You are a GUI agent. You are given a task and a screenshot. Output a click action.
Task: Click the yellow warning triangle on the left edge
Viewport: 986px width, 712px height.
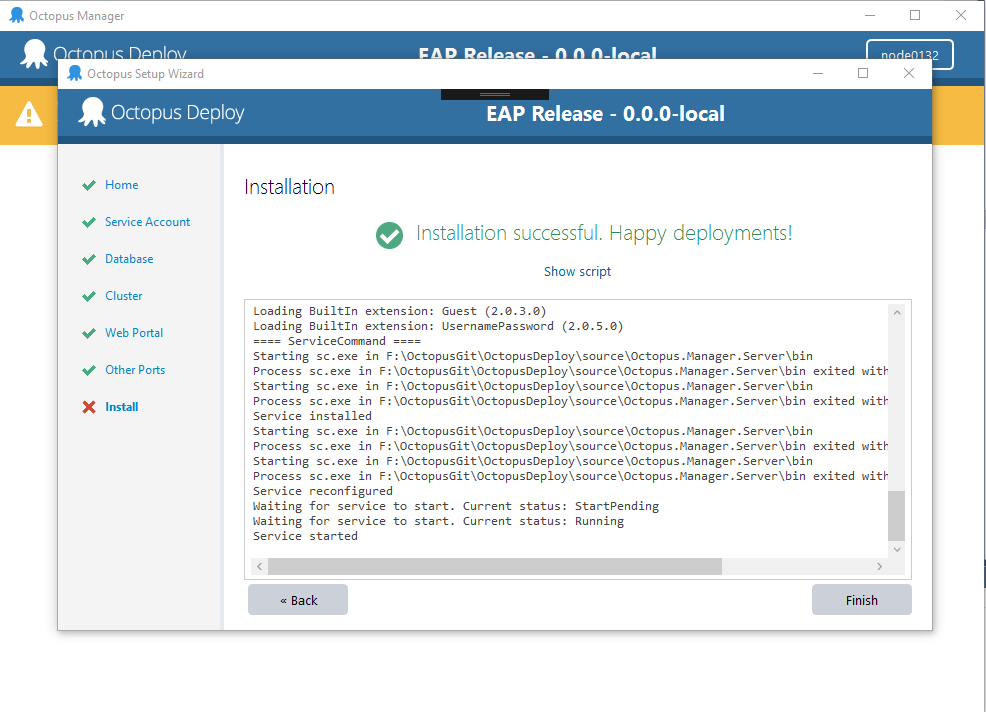click(28, 116)
